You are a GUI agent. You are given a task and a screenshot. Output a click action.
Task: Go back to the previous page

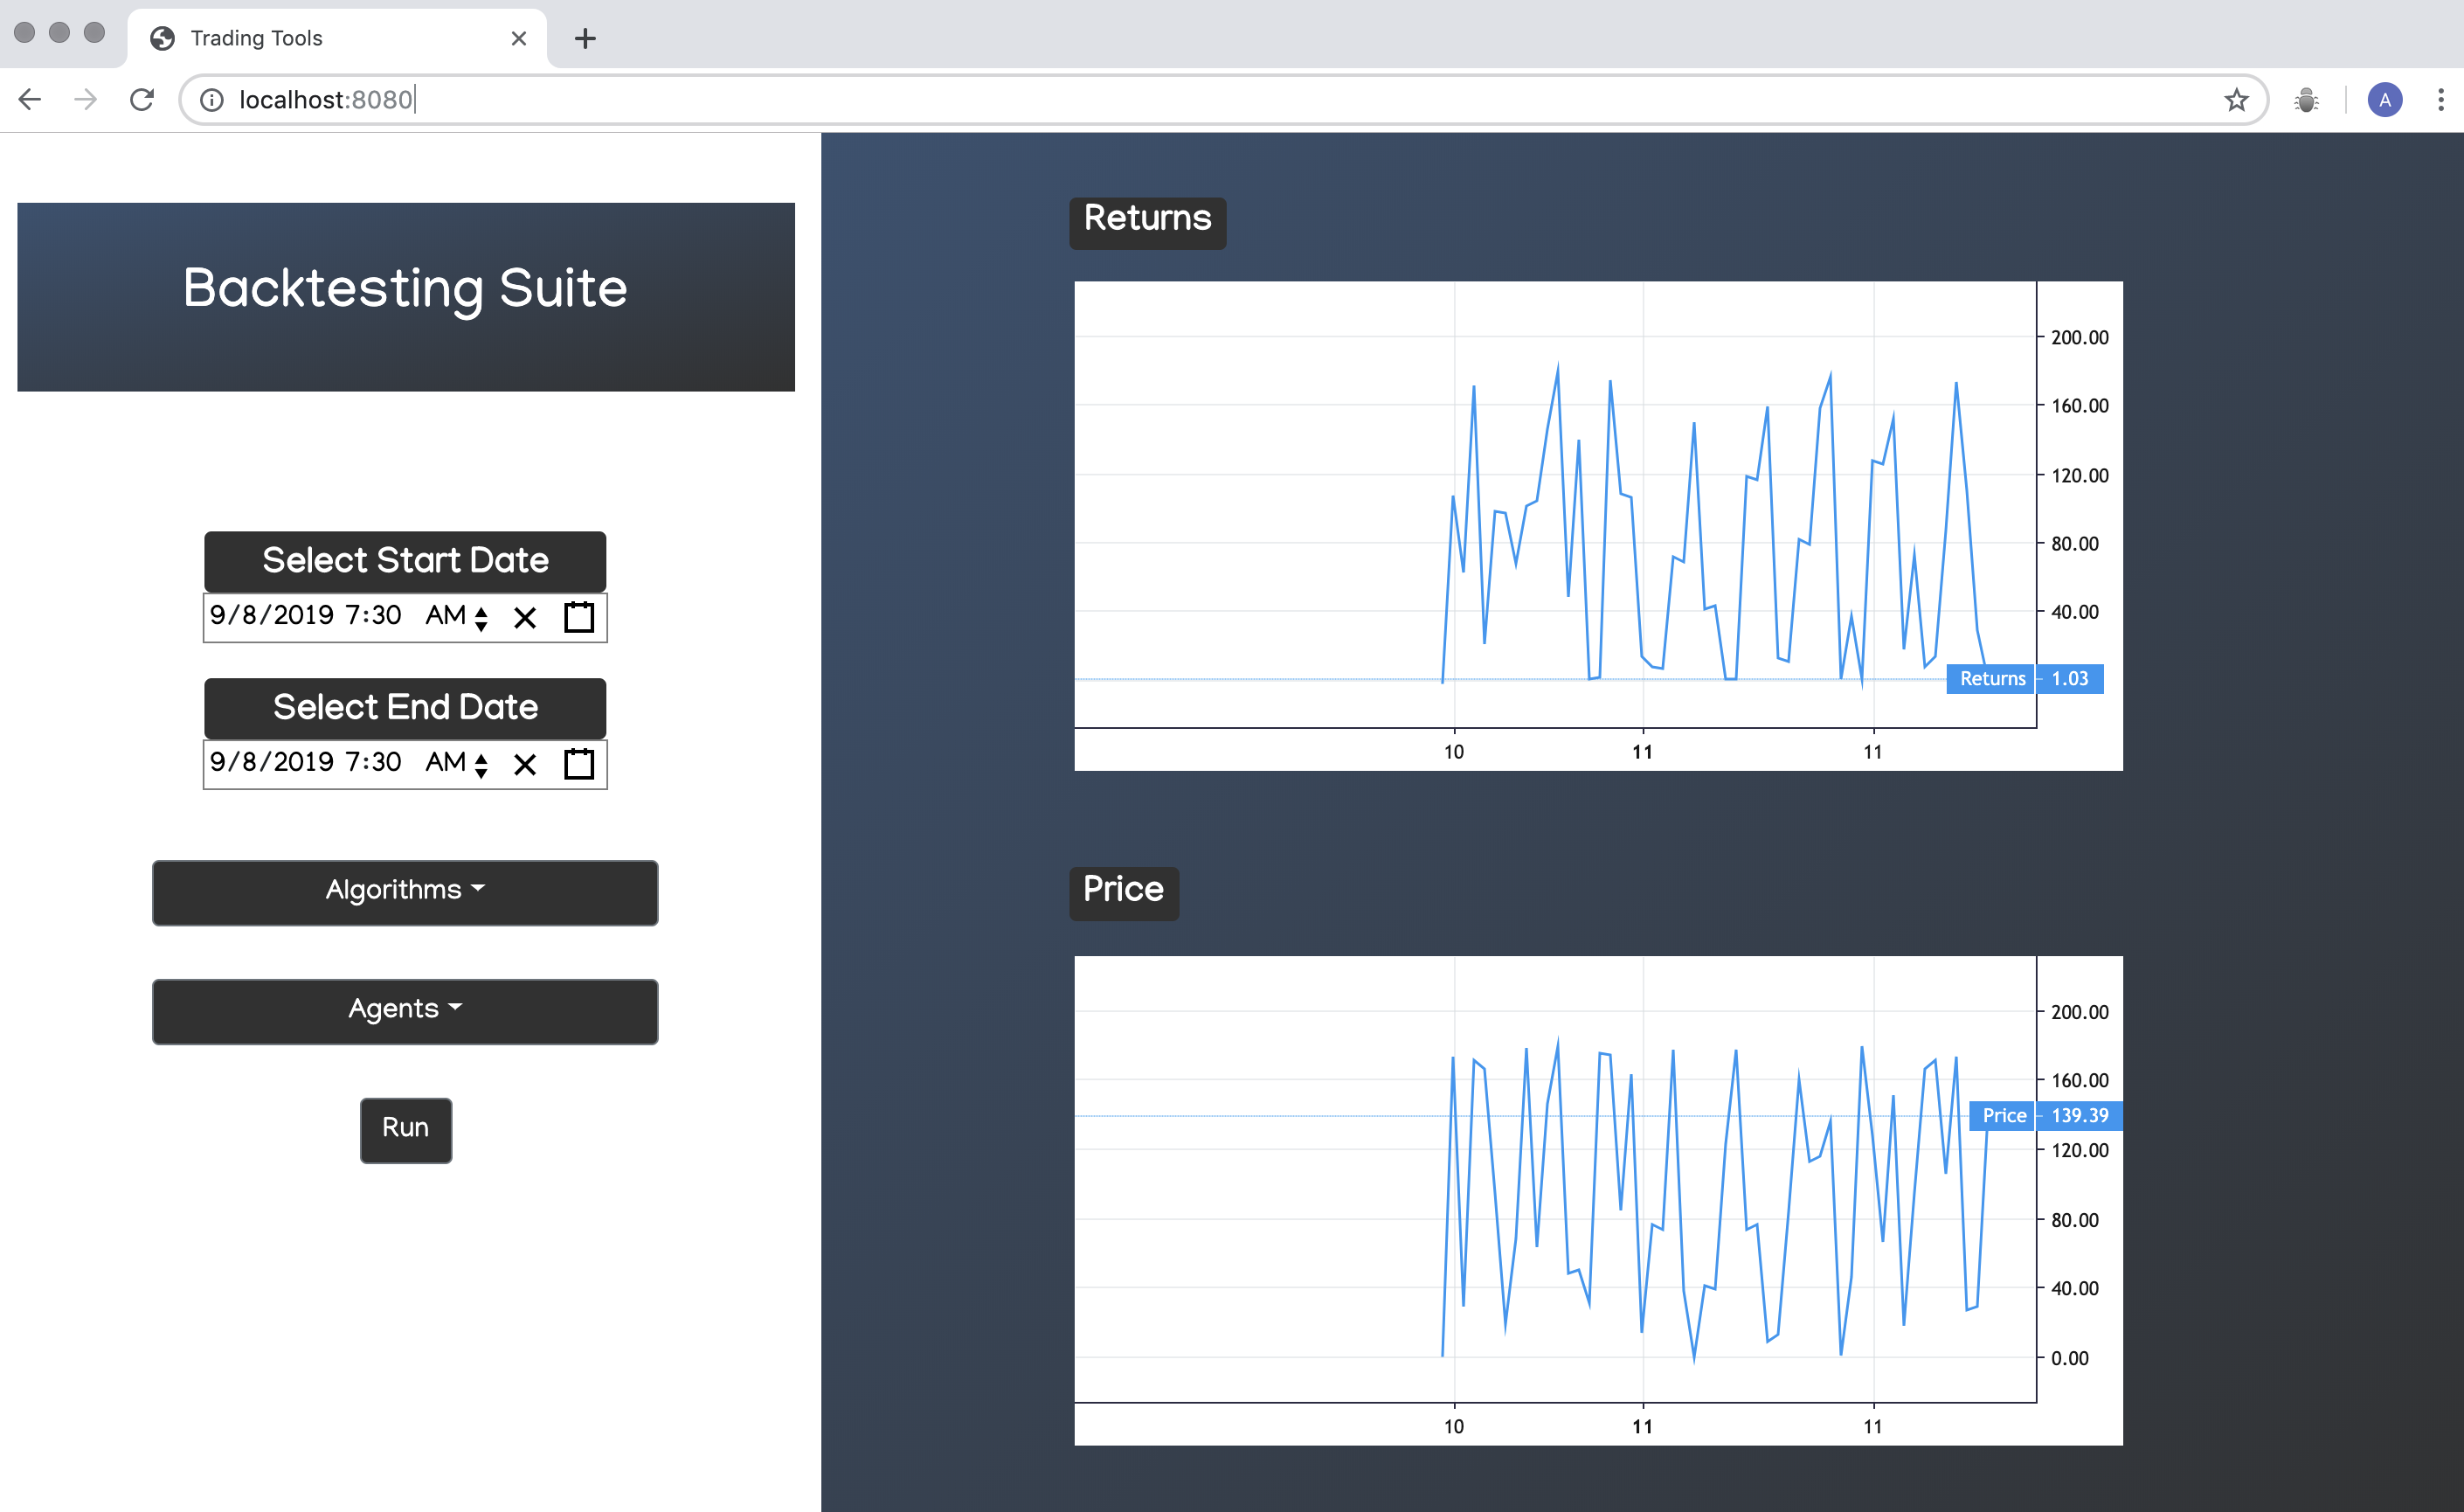point(30,100)
